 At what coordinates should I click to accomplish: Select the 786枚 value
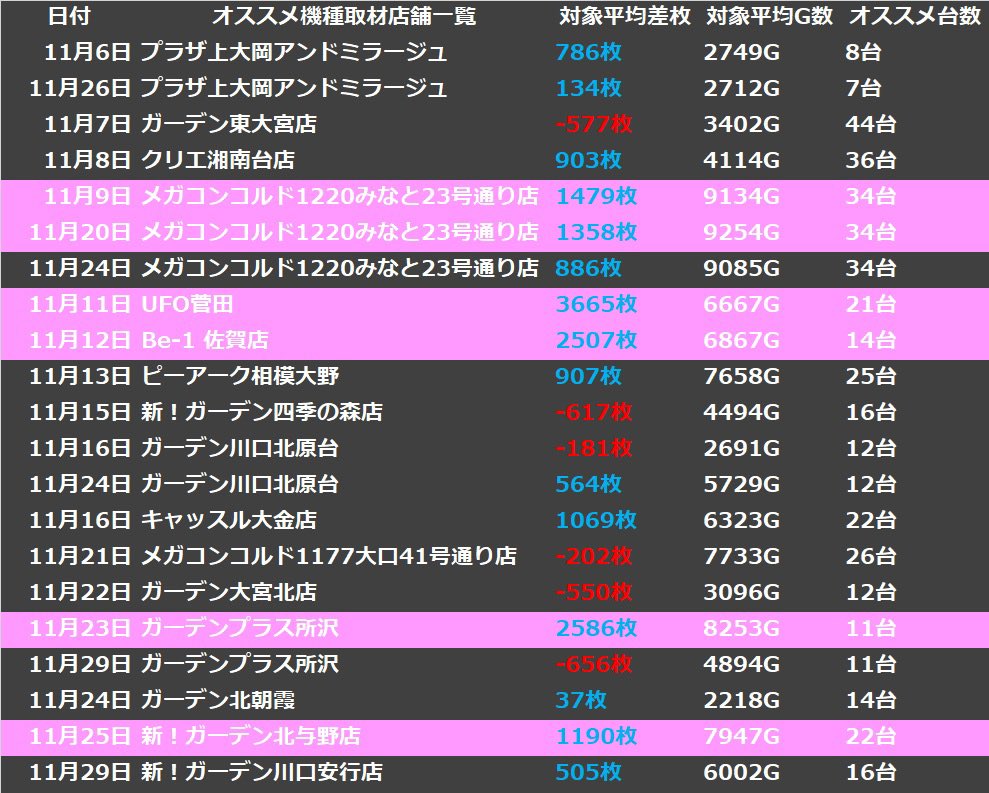click(x=588, y=52)
